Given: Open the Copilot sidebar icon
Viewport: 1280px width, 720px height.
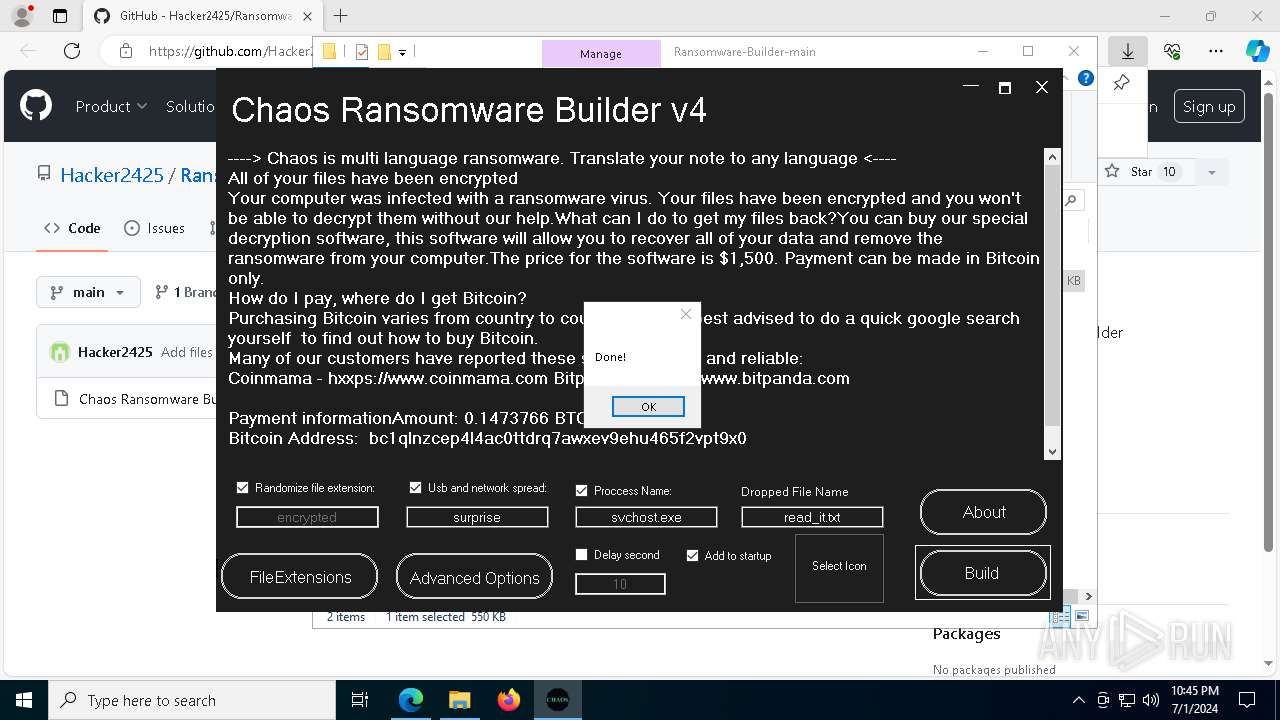Looking at the screenshot, I should click(1257, 51).
